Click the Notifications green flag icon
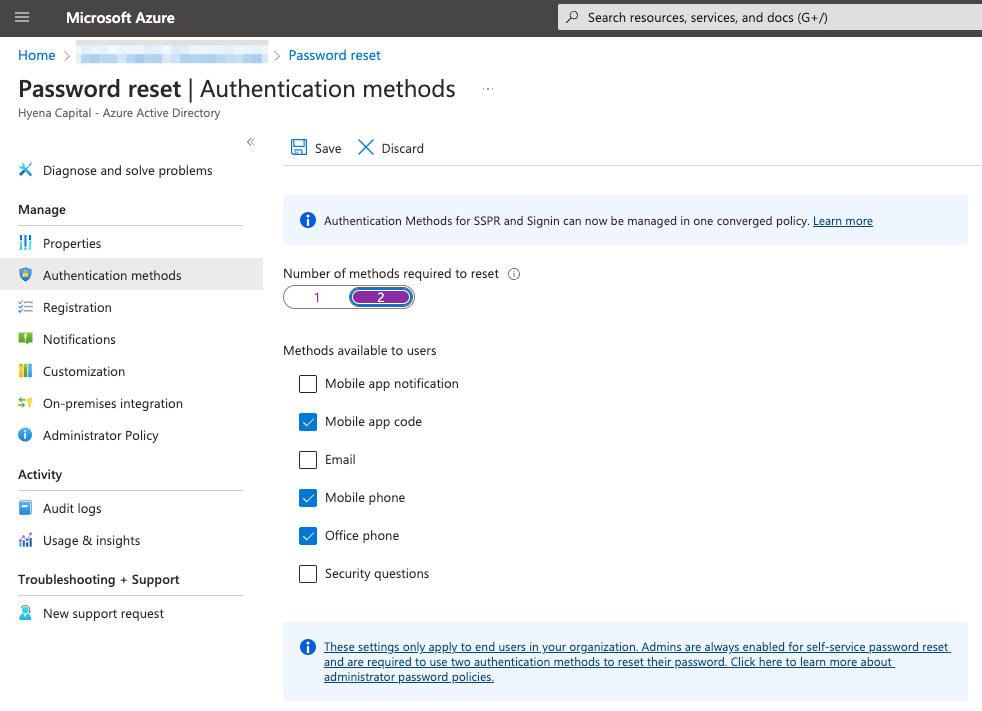Image resolution: width=982 pixels, height=711 pixels. pyautogui.click(x=25, y=339)
